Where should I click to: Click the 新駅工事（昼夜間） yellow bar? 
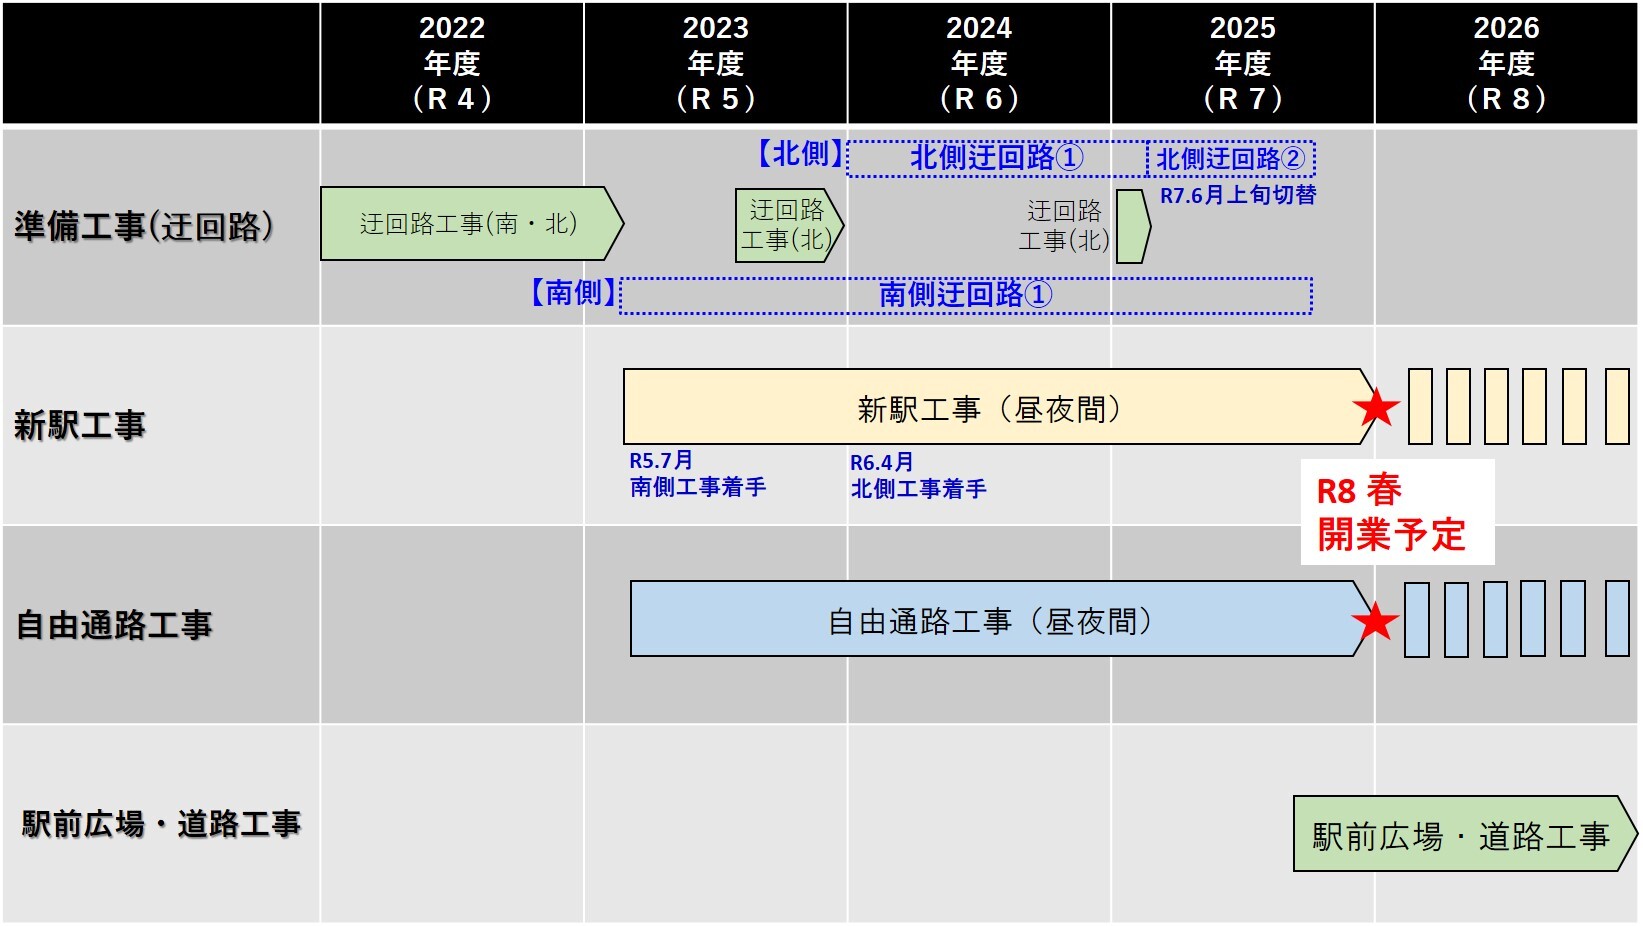[x=999, y=407]
